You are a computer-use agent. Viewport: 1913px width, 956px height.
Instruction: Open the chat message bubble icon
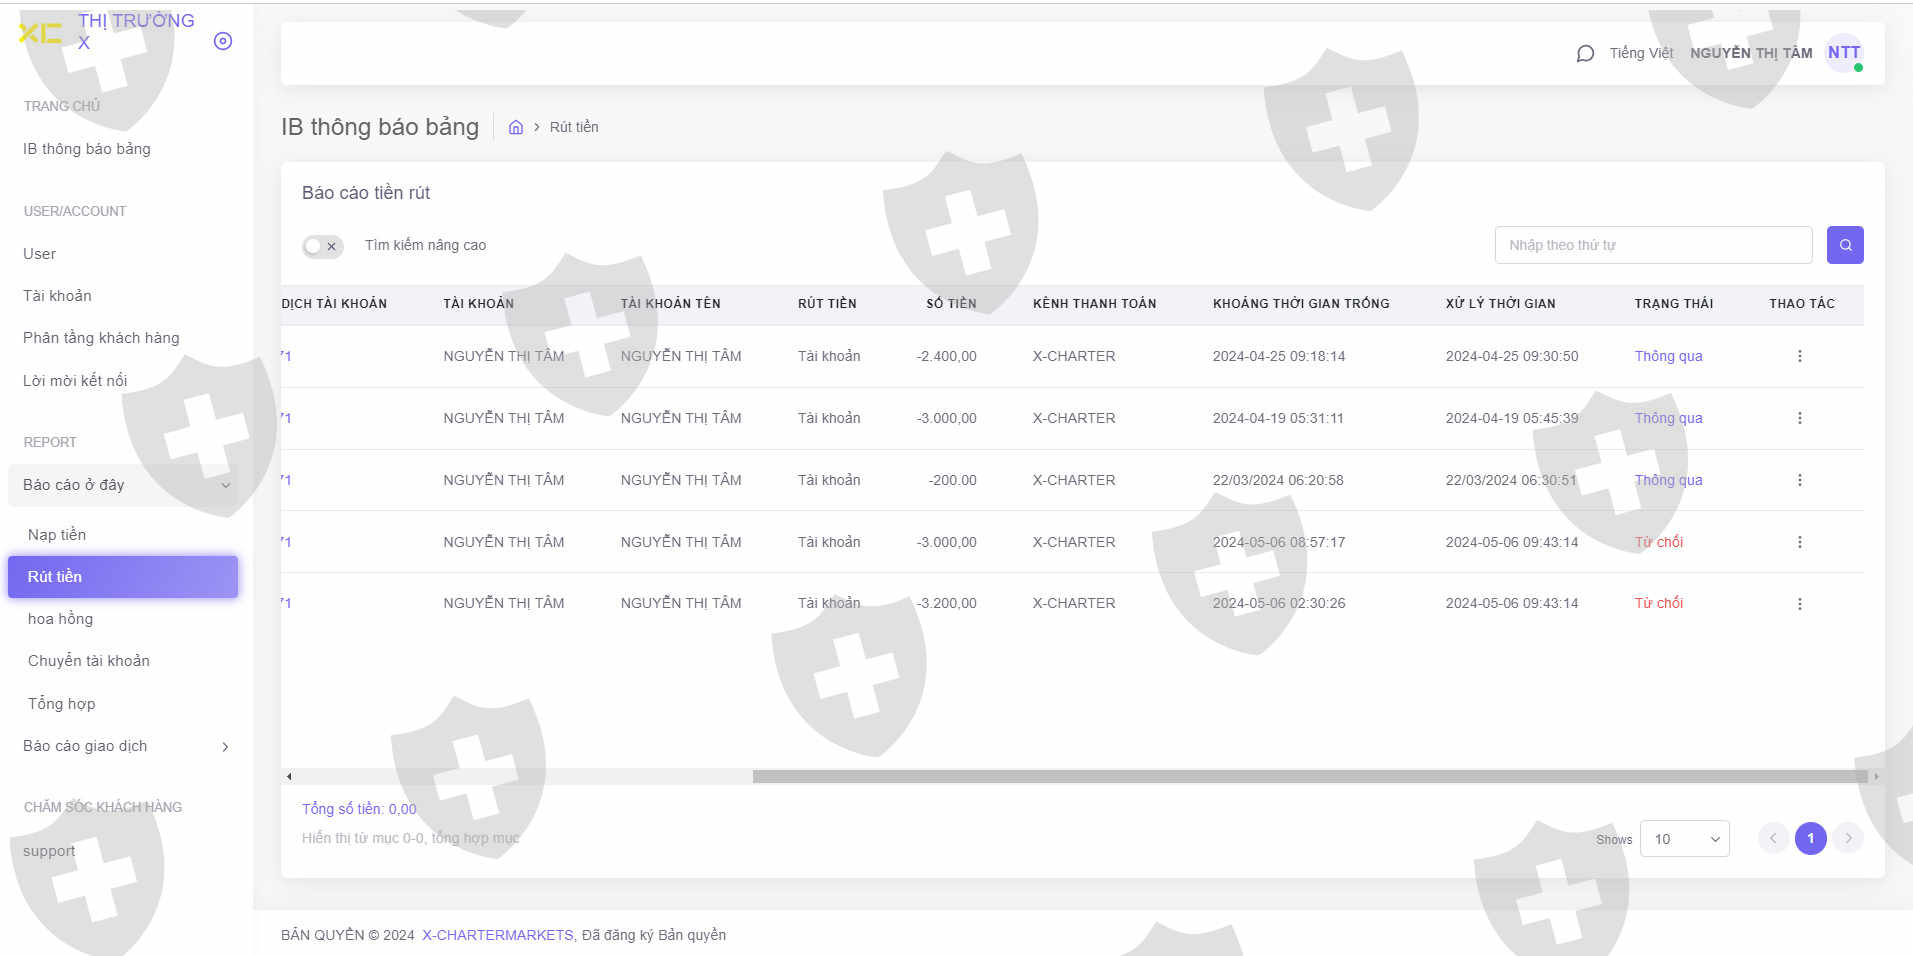tap(1585, 54)
